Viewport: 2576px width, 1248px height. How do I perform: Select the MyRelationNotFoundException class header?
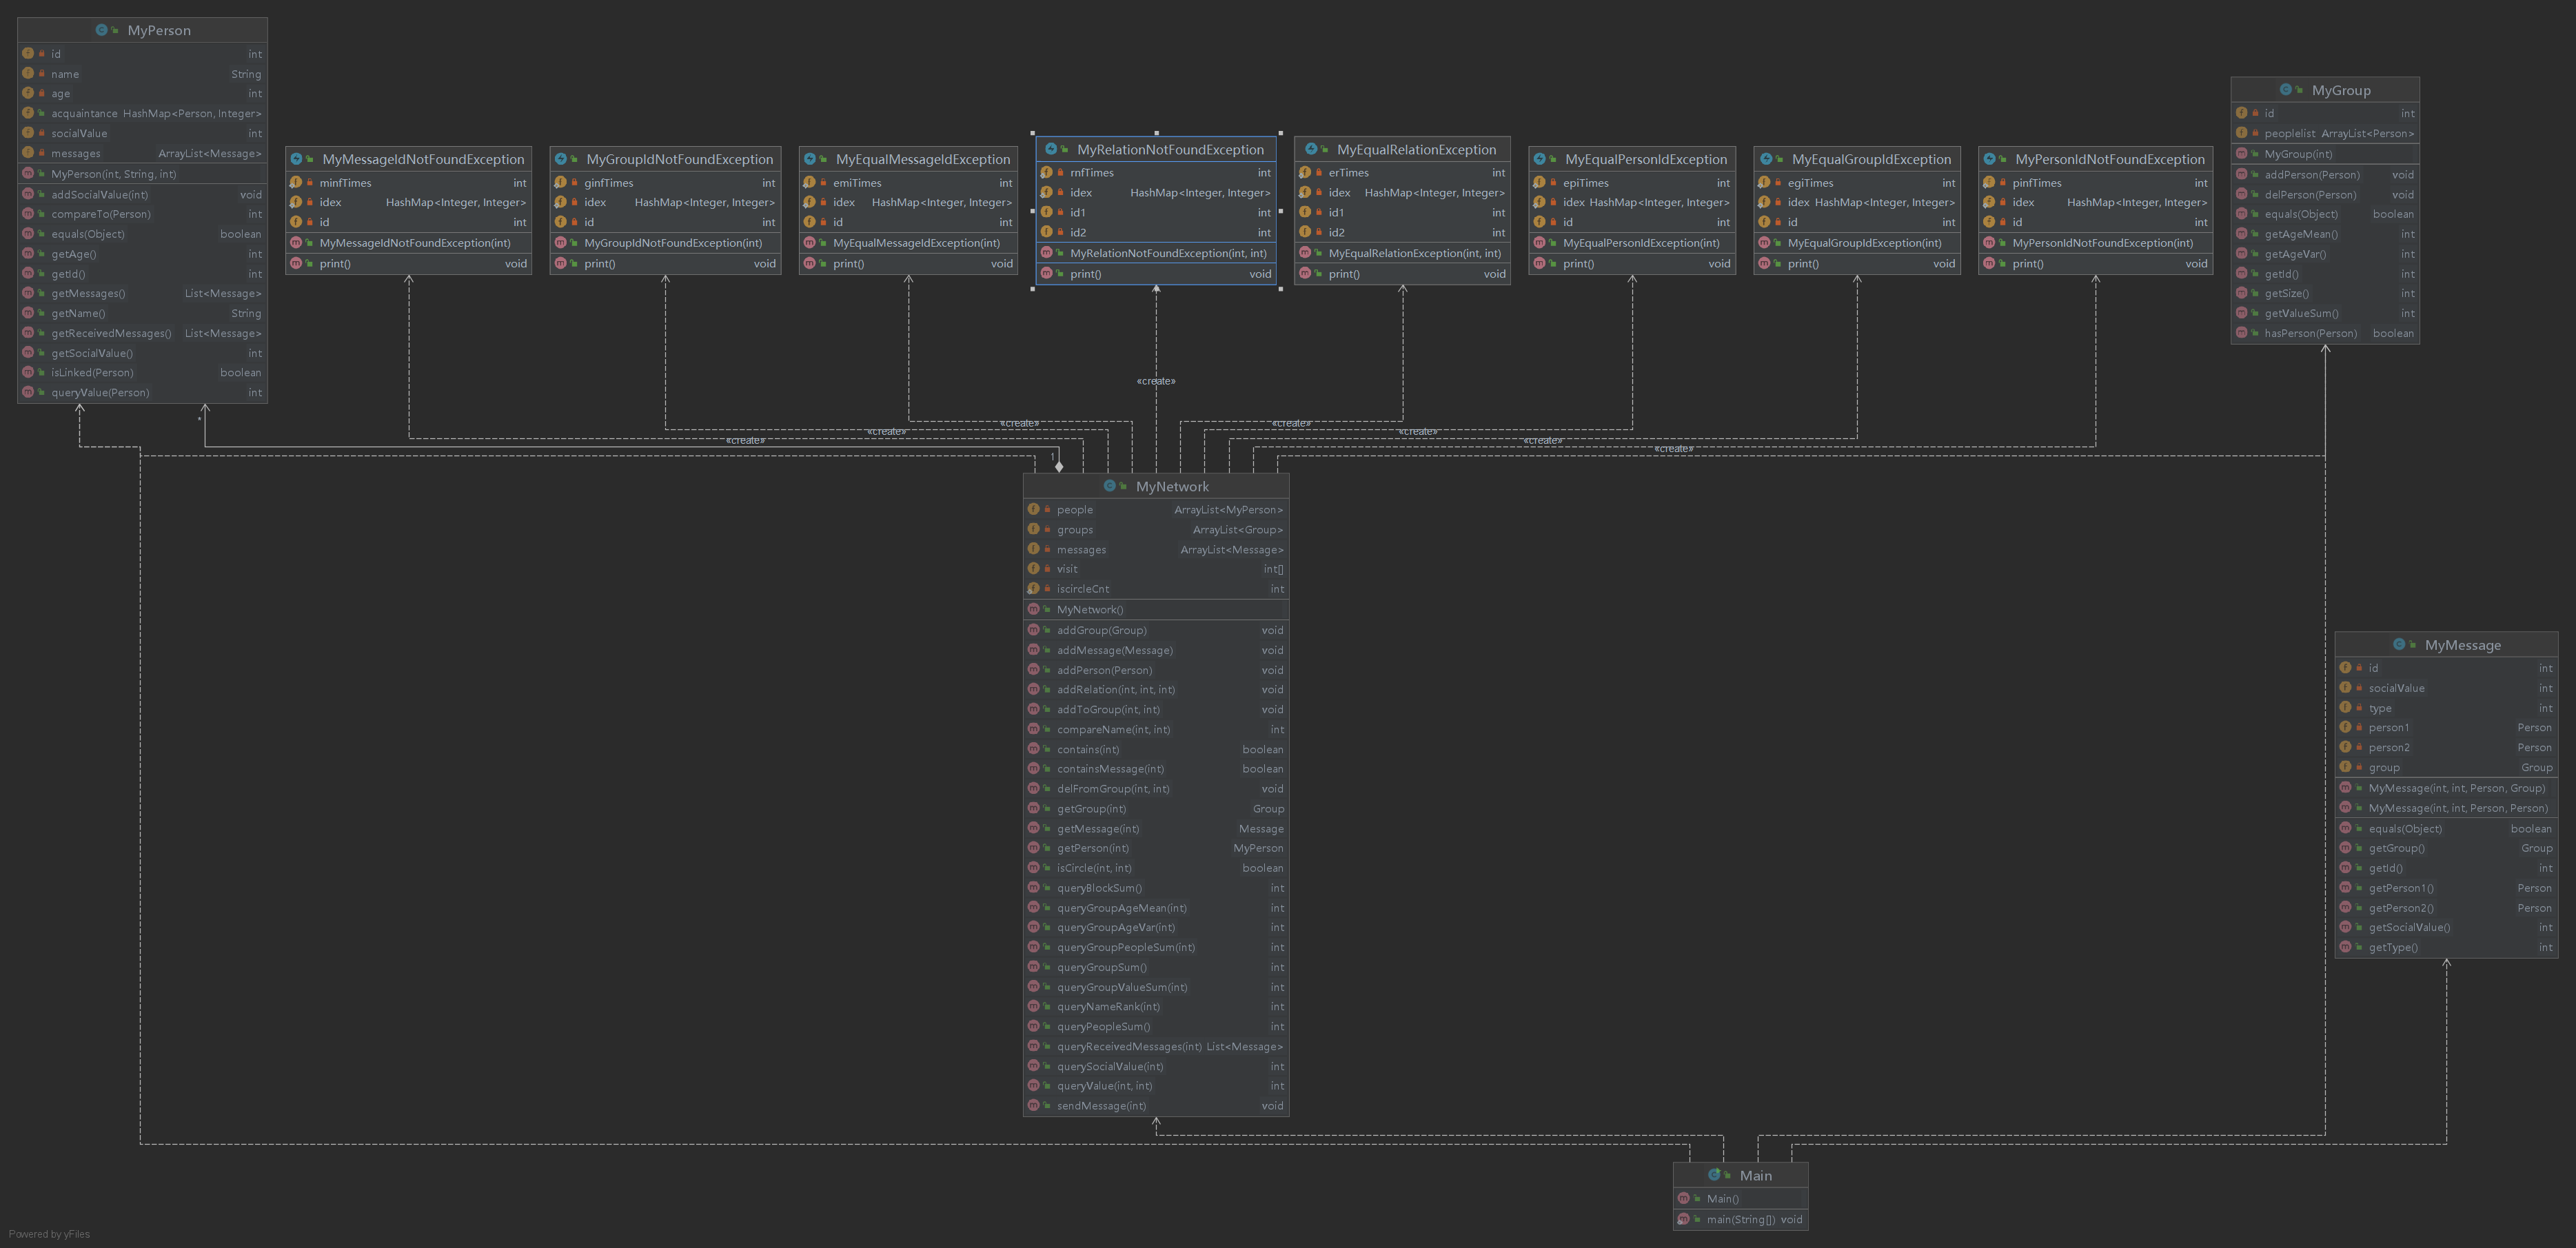click(x=1170, y=149)
